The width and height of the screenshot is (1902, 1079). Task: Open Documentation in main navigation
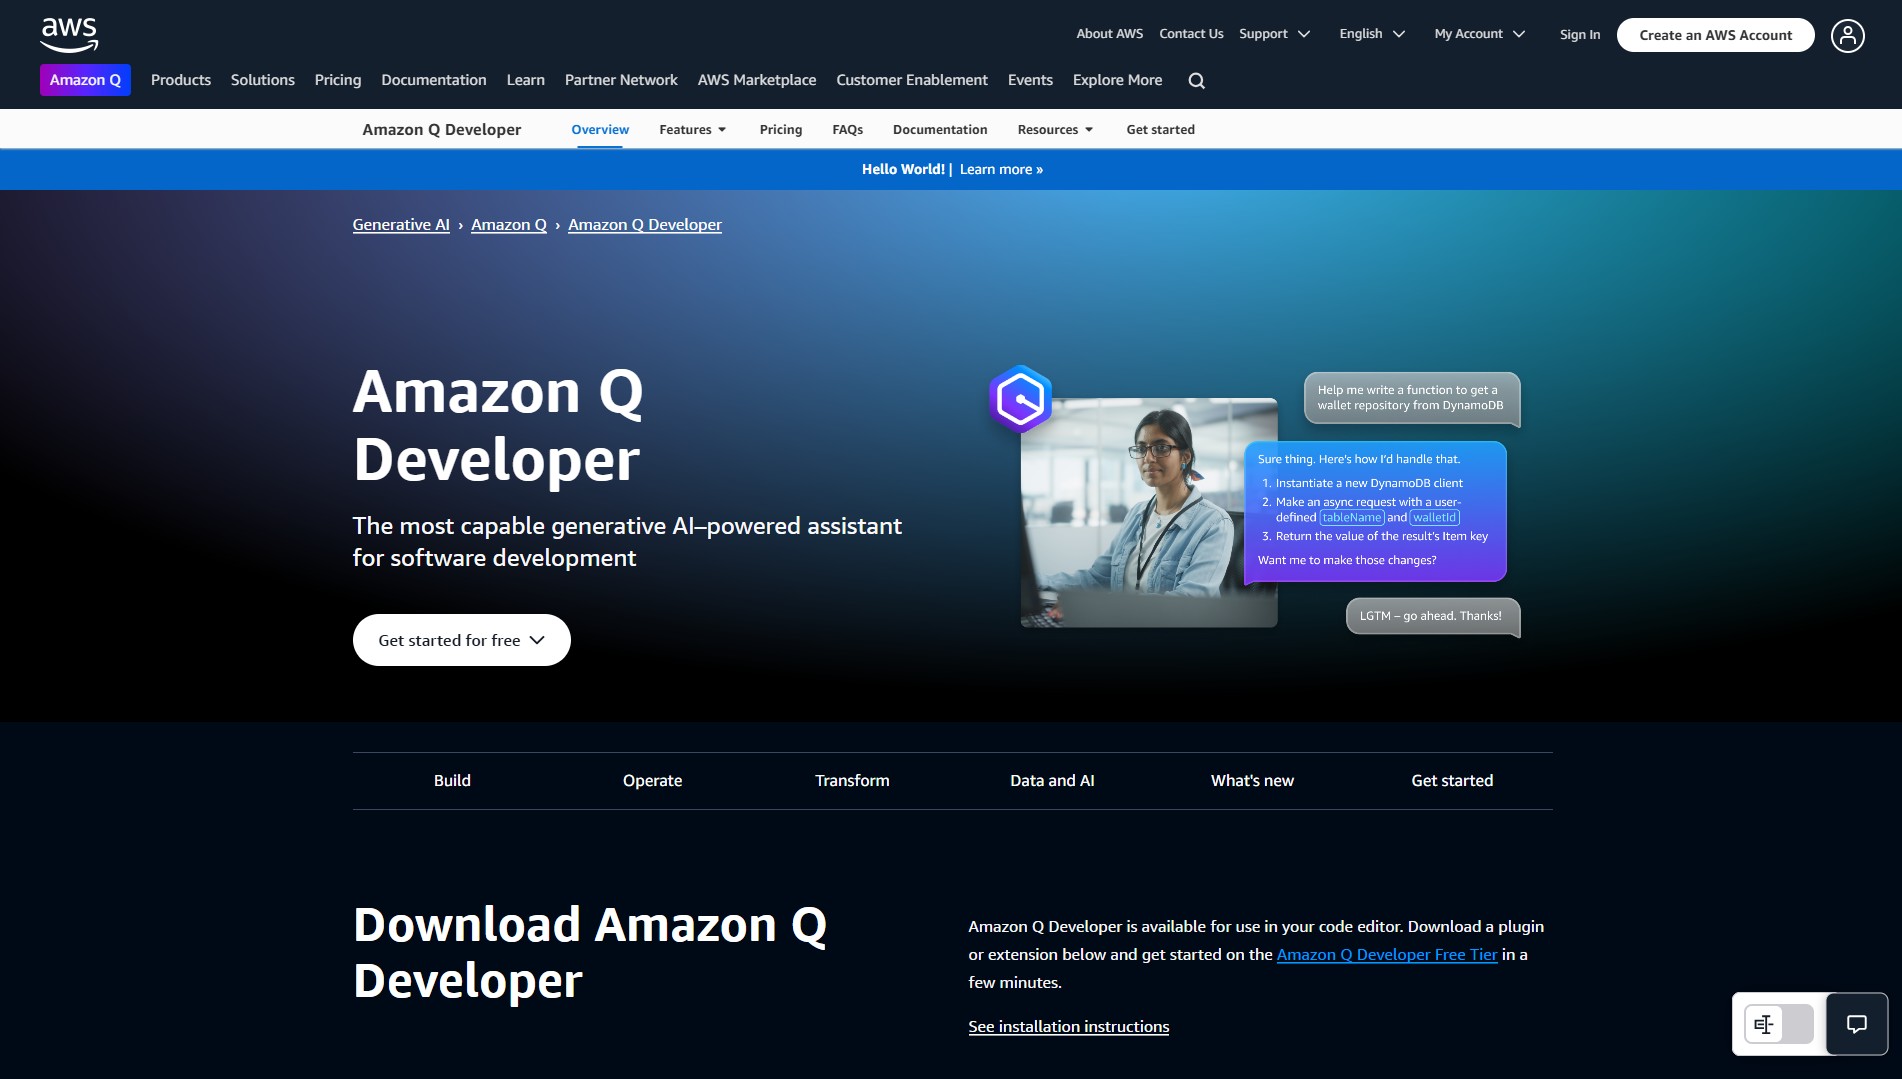(434, 80)
